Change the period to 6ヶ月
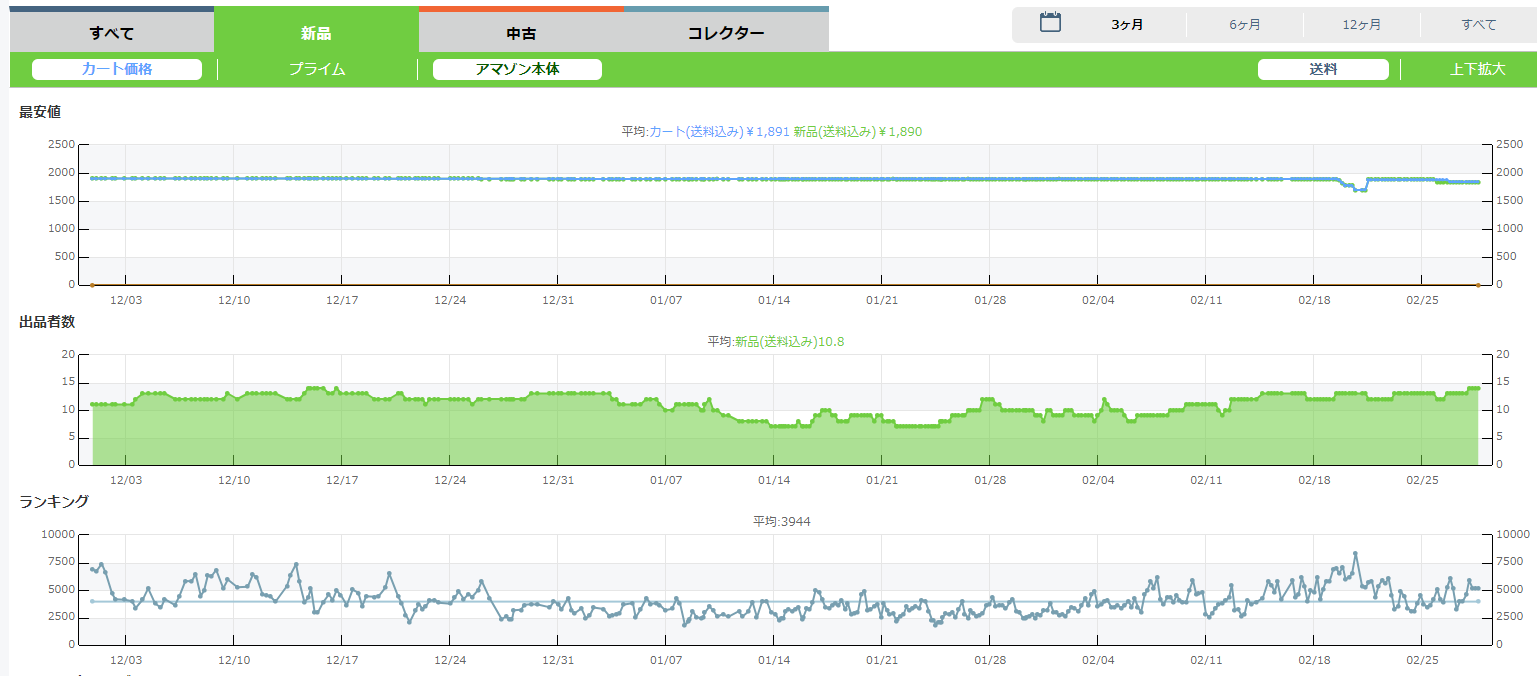Viewport: 1537px width, 676px height. click(x=1245, y=25)
